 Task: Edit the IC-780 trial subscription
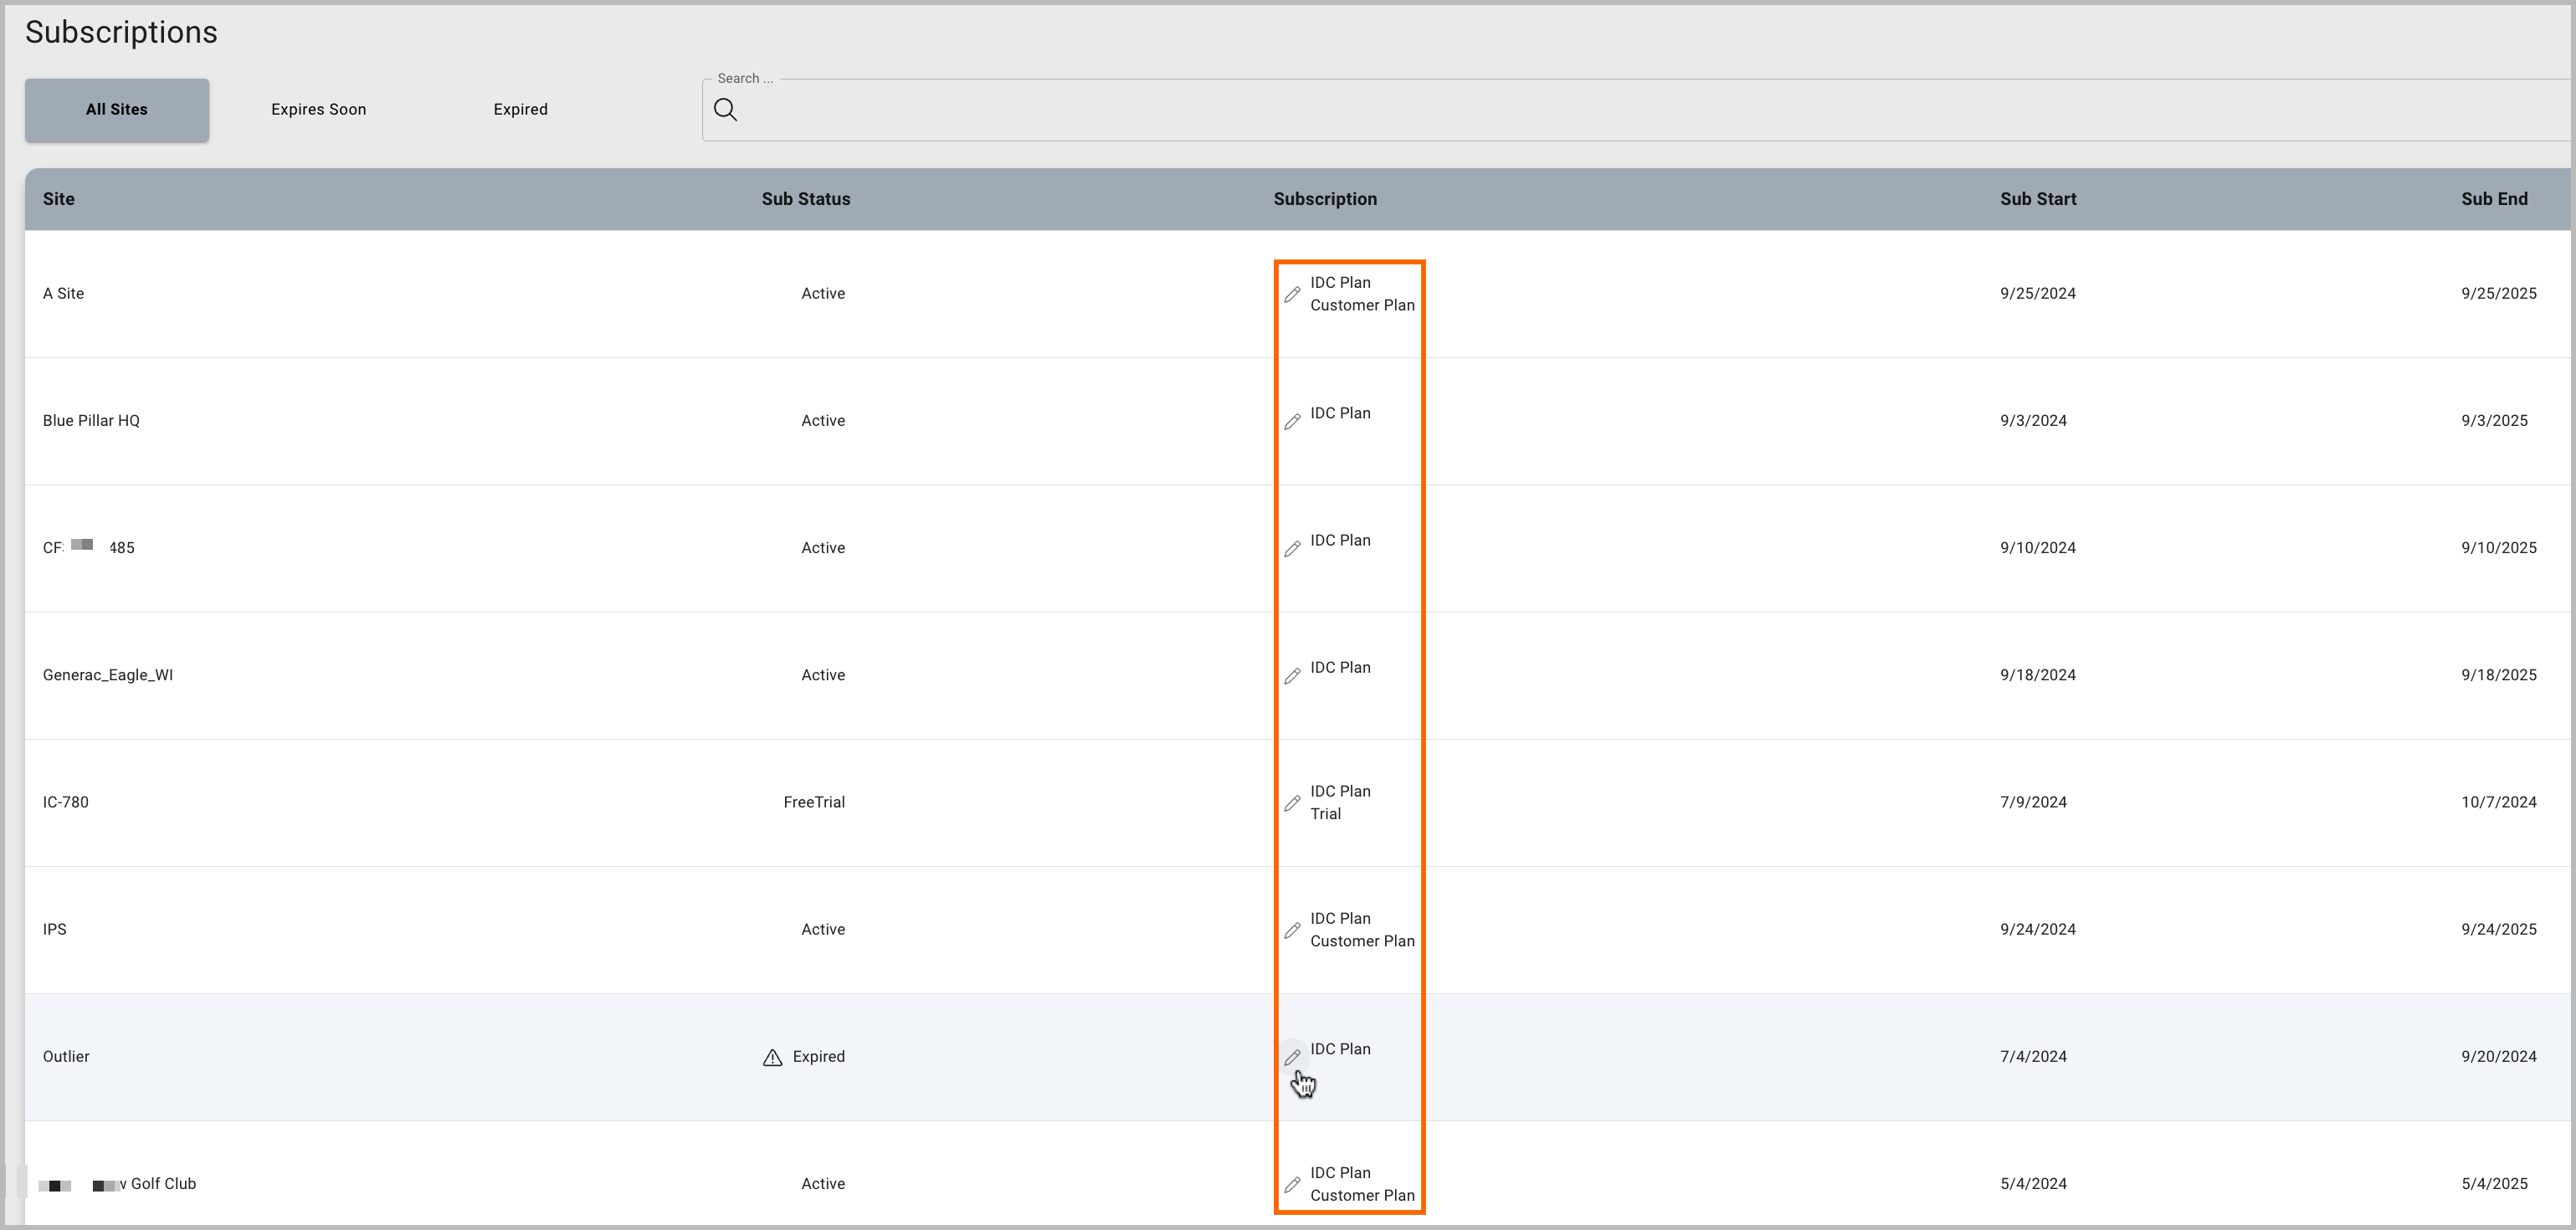1292,803
